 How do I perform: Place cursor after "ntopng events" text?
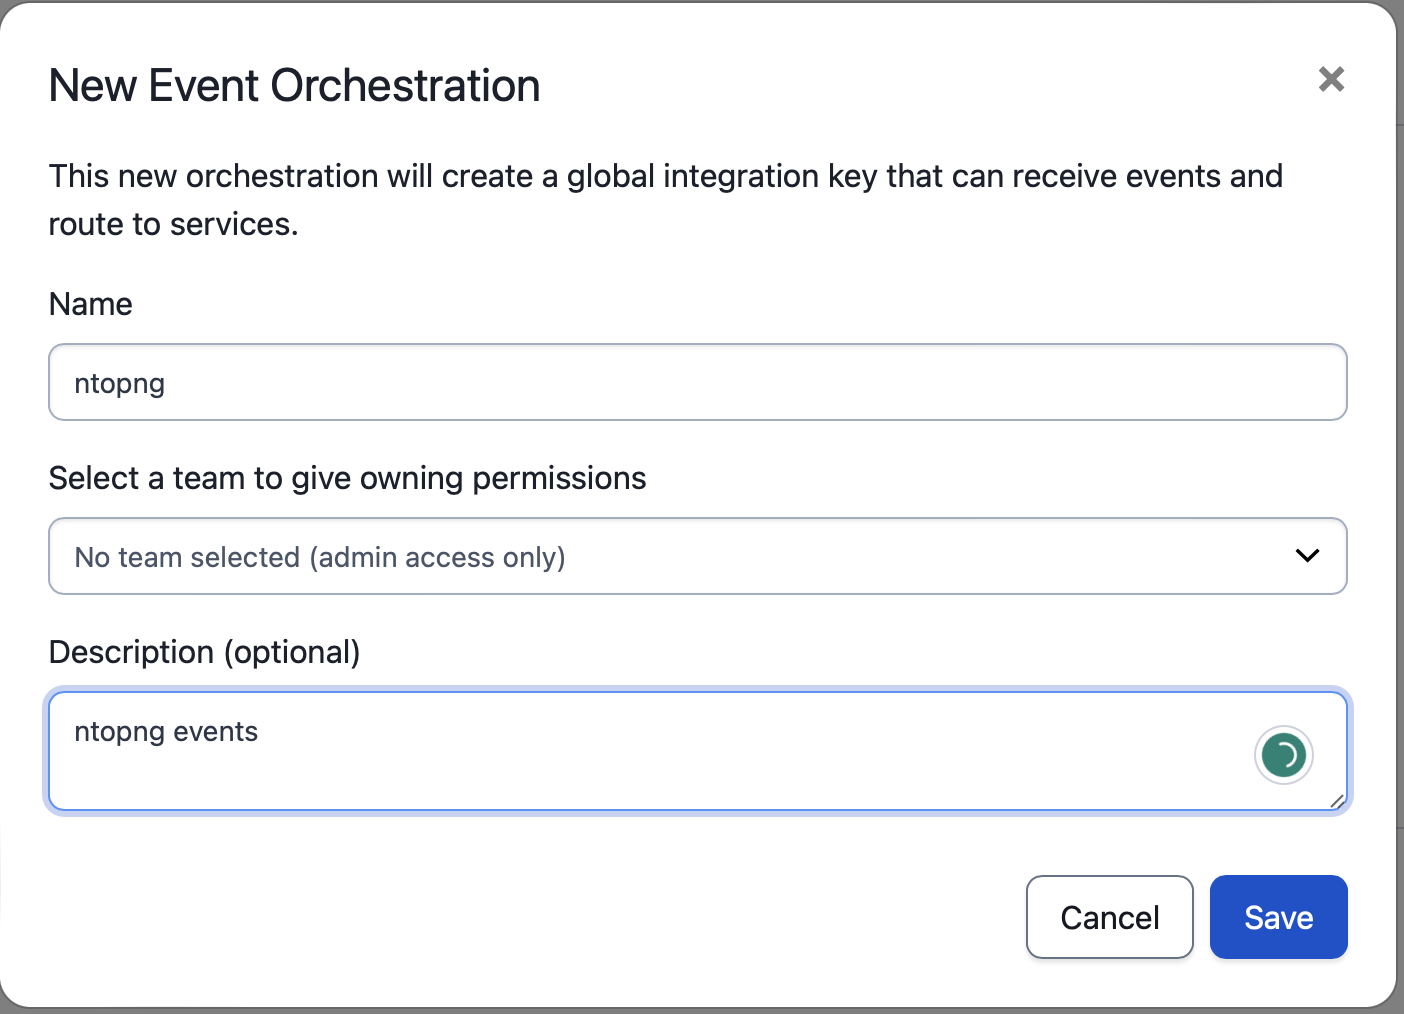260,732
